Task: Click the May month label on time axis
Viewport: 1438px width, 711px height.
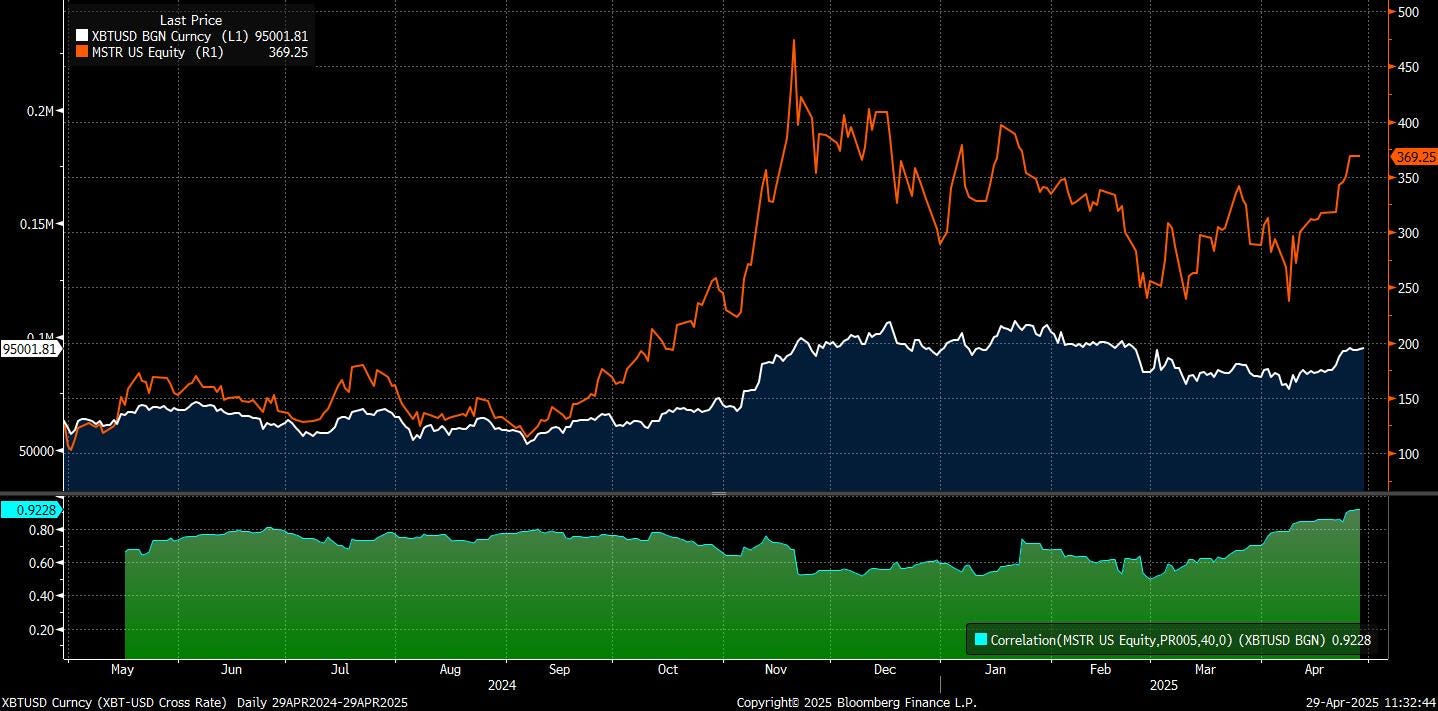Action: [x=121, y=670]
